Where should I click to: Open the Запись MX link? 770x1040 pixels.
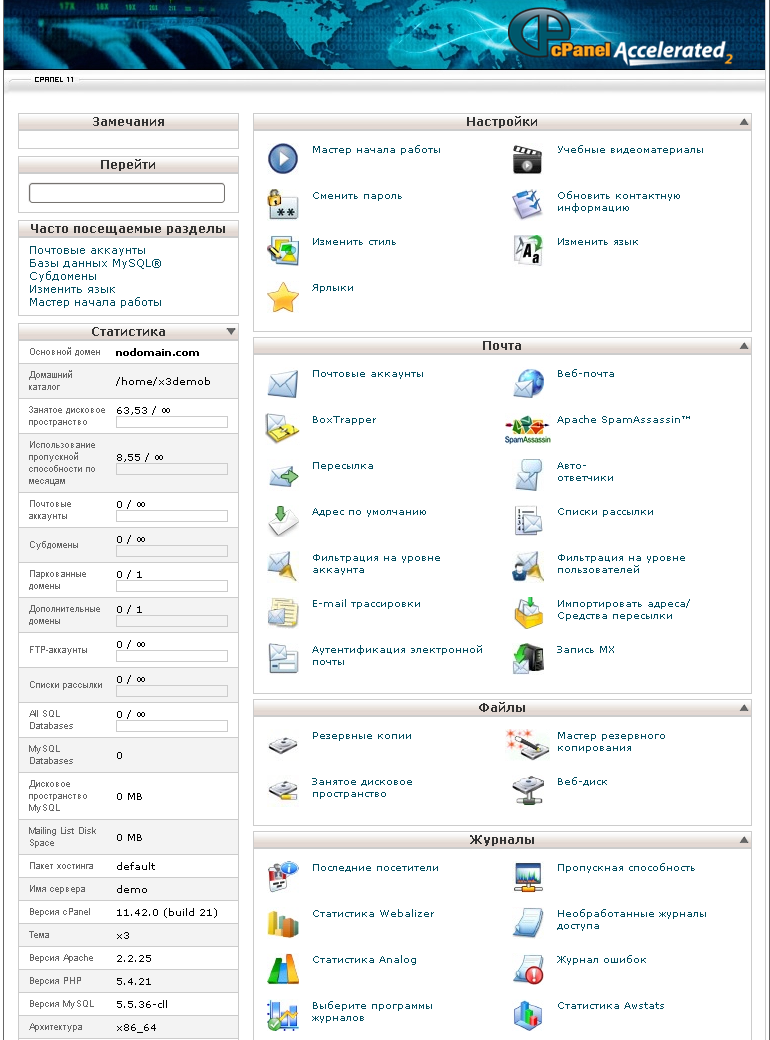tap(586, 649)
